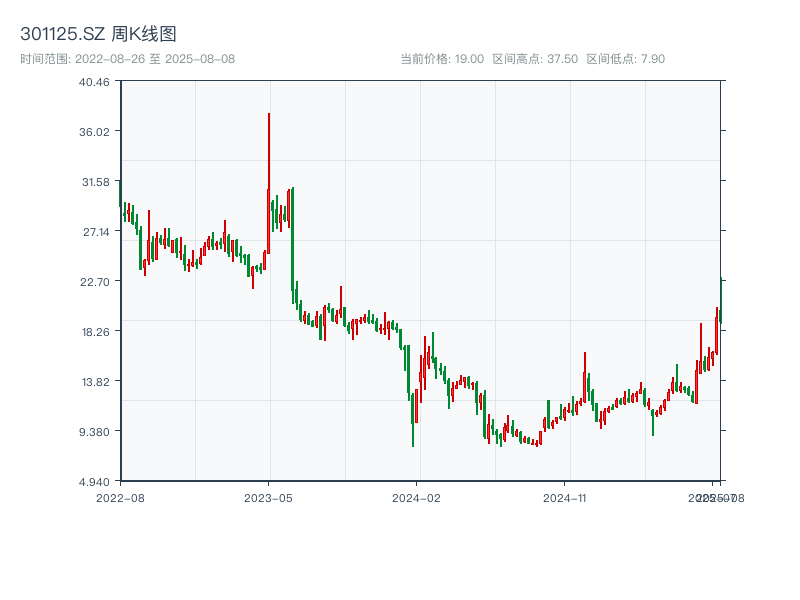The image size is (800, 600).
Task: Click the 区间低点 7.90 label
Action: pos(625,59)
